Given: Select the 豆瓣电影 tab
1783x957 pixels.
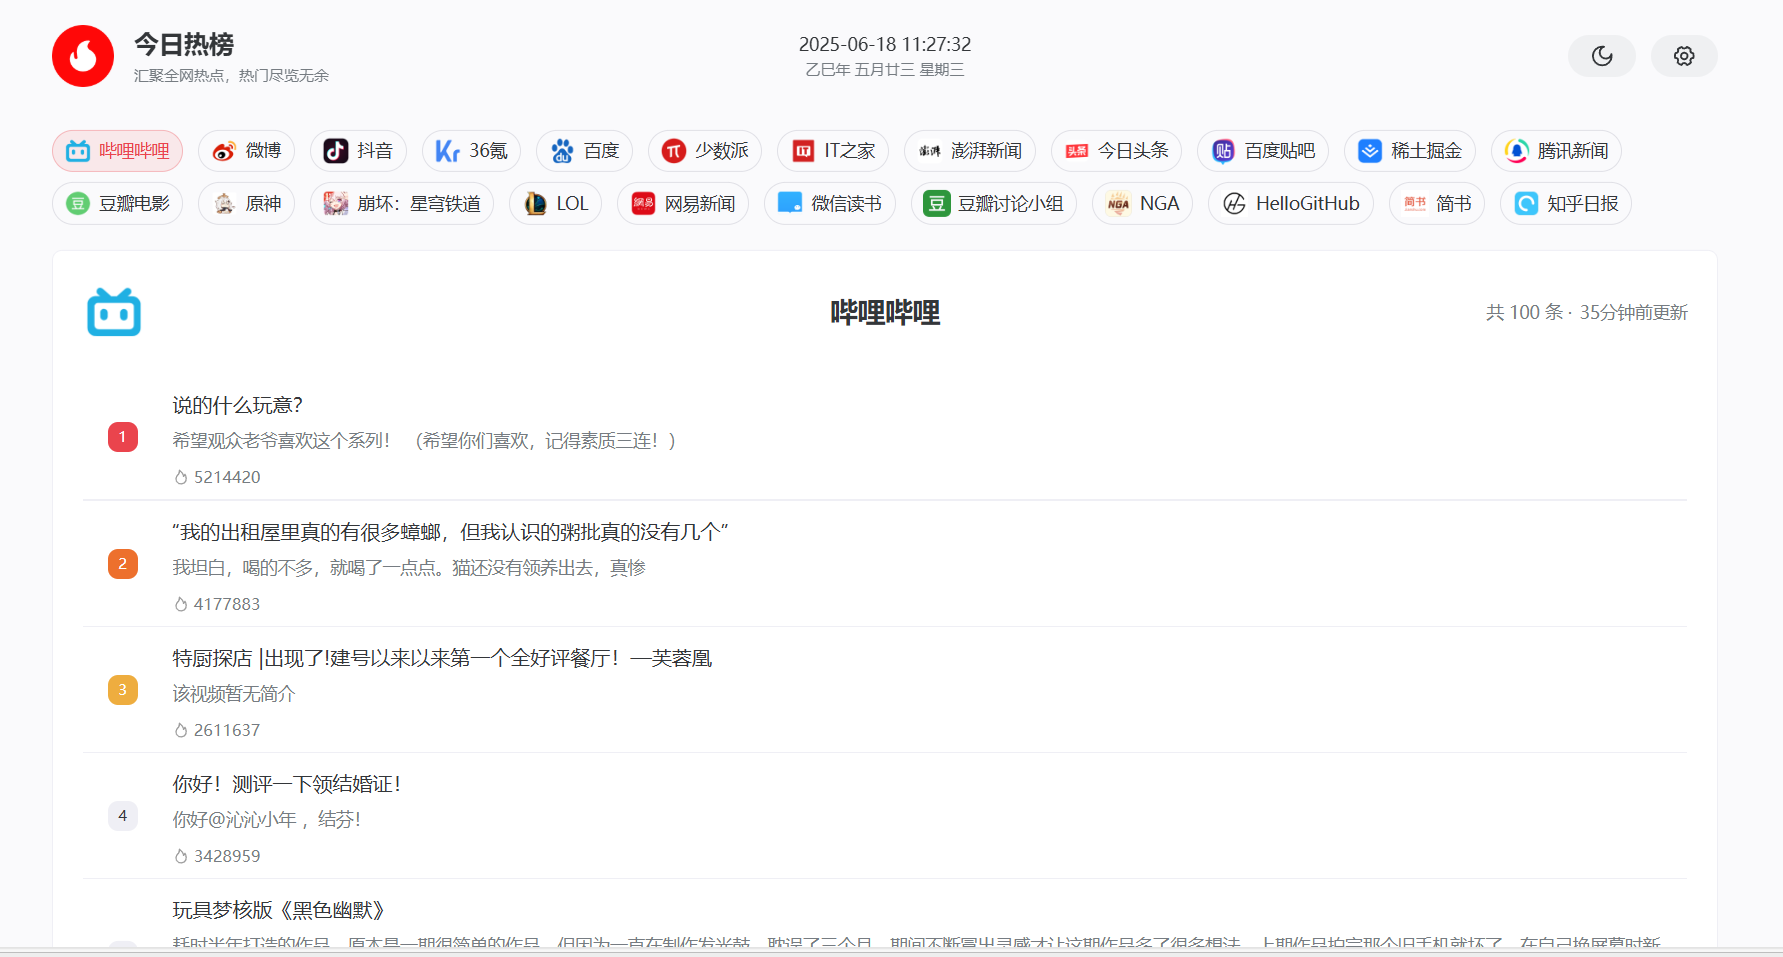Looking at the screenshot, I should (x=118, y=204).
